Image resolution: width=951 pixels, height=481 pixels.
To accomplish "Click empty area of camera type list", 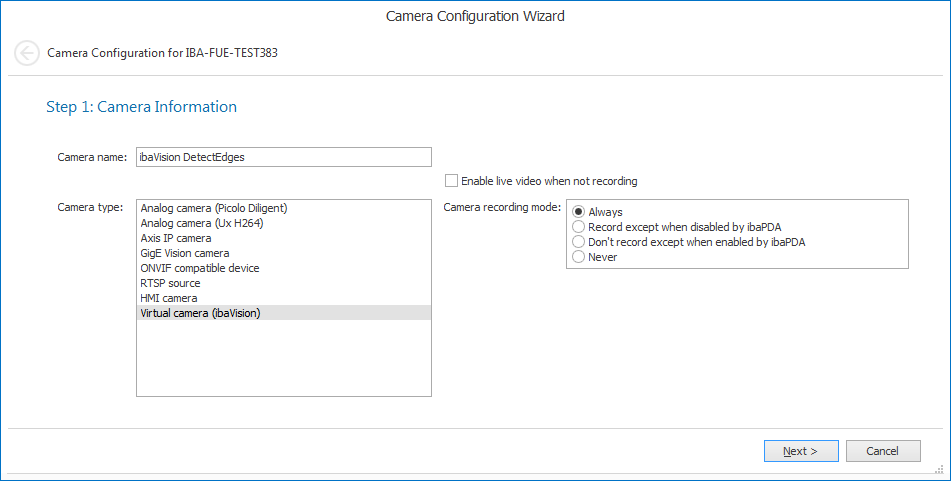I will 283,358.
